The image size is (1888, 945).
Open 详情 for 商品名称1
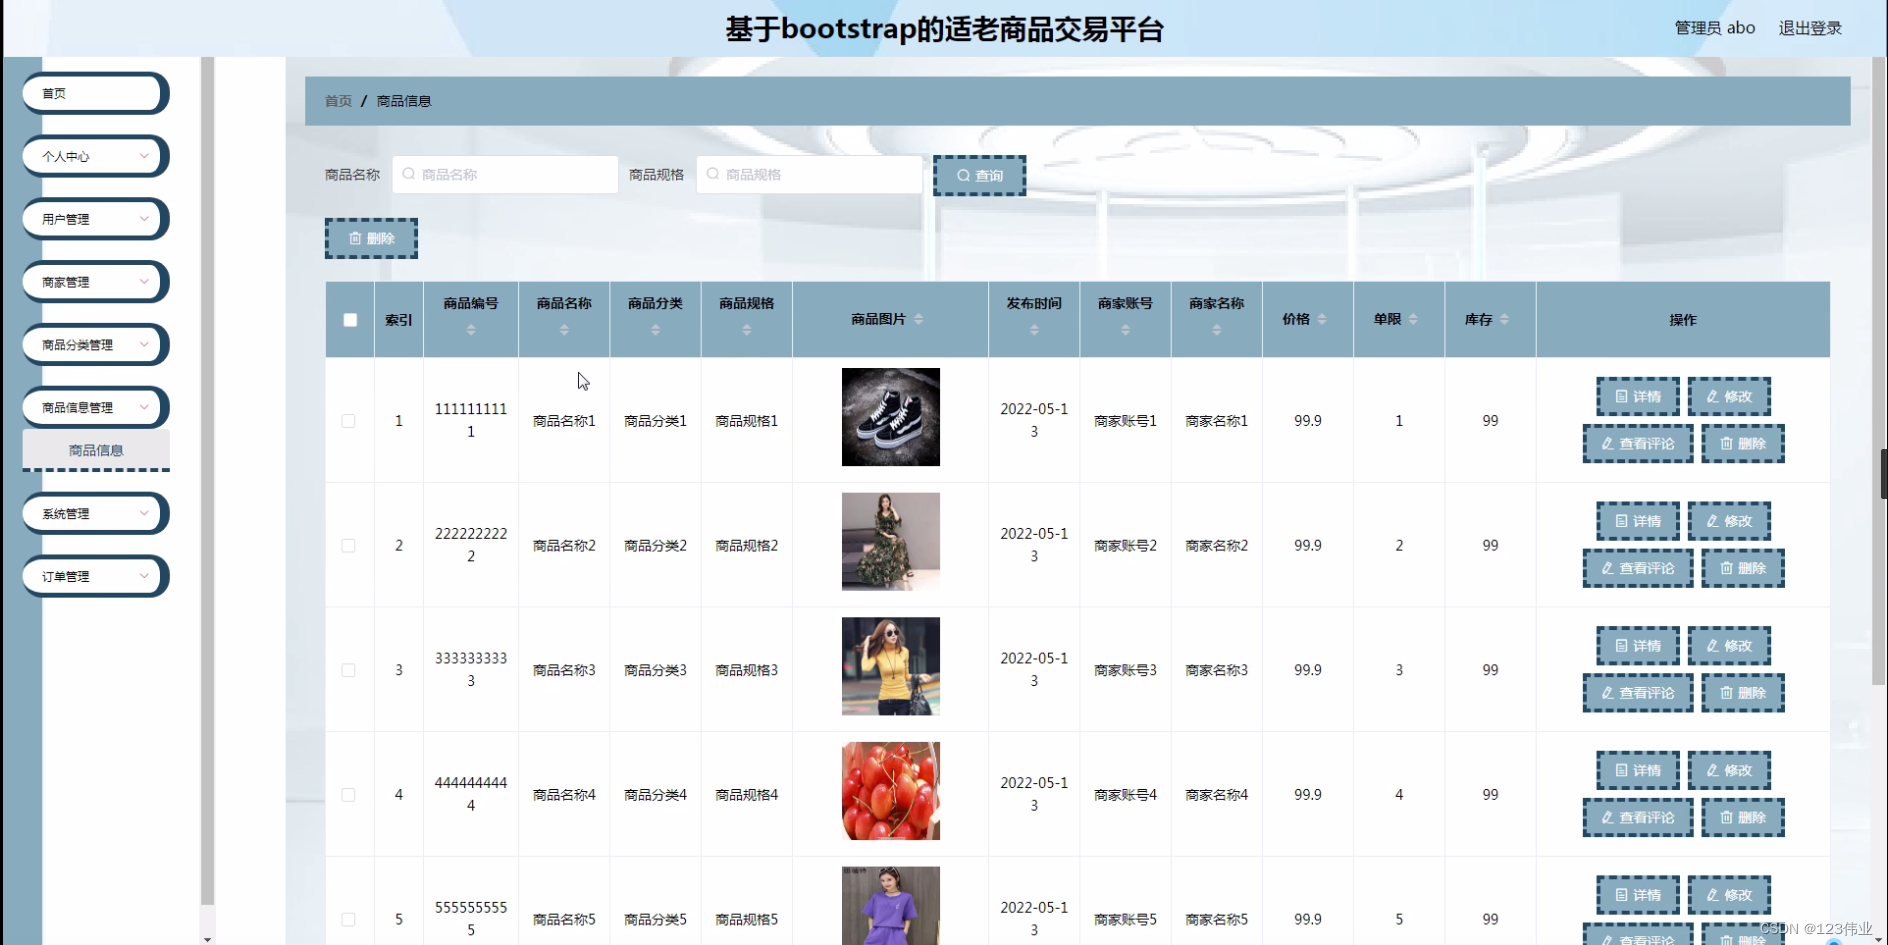(x=1637, y=395)
